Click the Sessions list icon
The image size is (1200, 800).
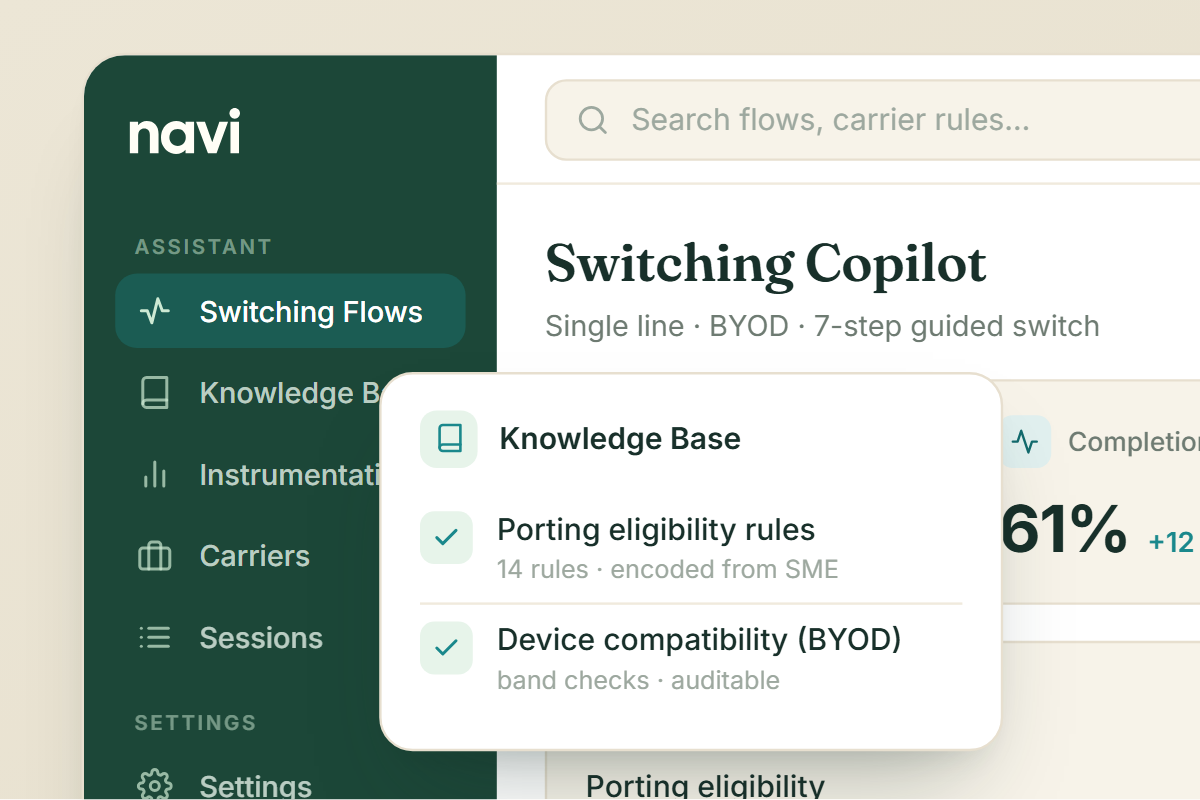154,637
